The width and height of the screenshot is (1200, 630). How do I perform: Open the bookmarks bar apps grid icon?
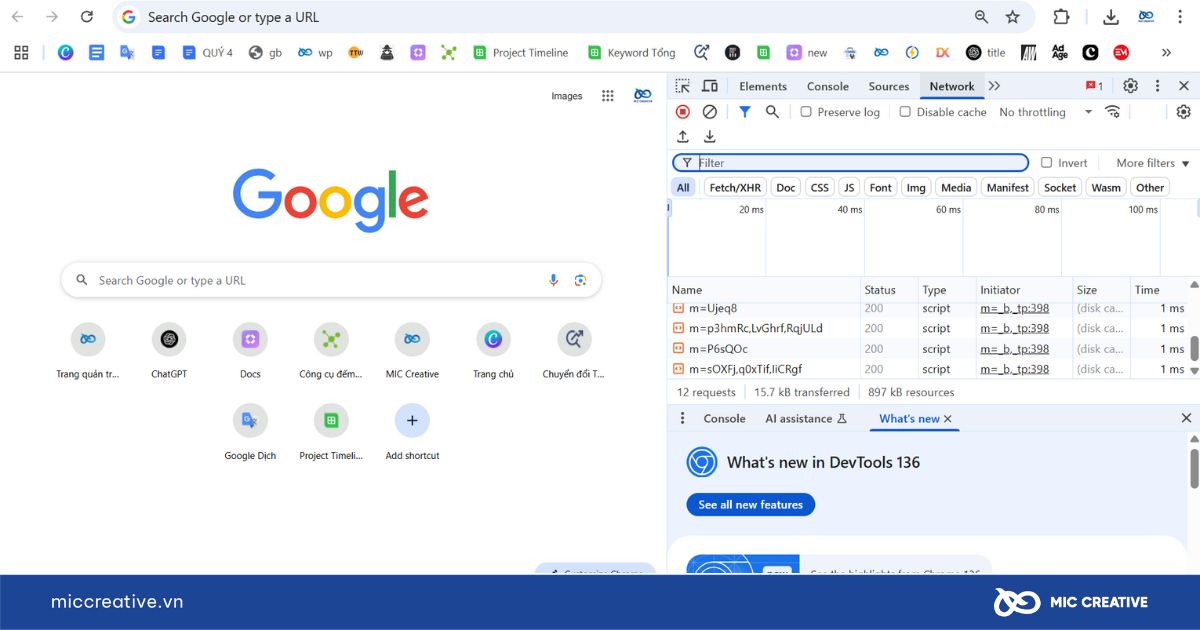(x=21, y=53)
